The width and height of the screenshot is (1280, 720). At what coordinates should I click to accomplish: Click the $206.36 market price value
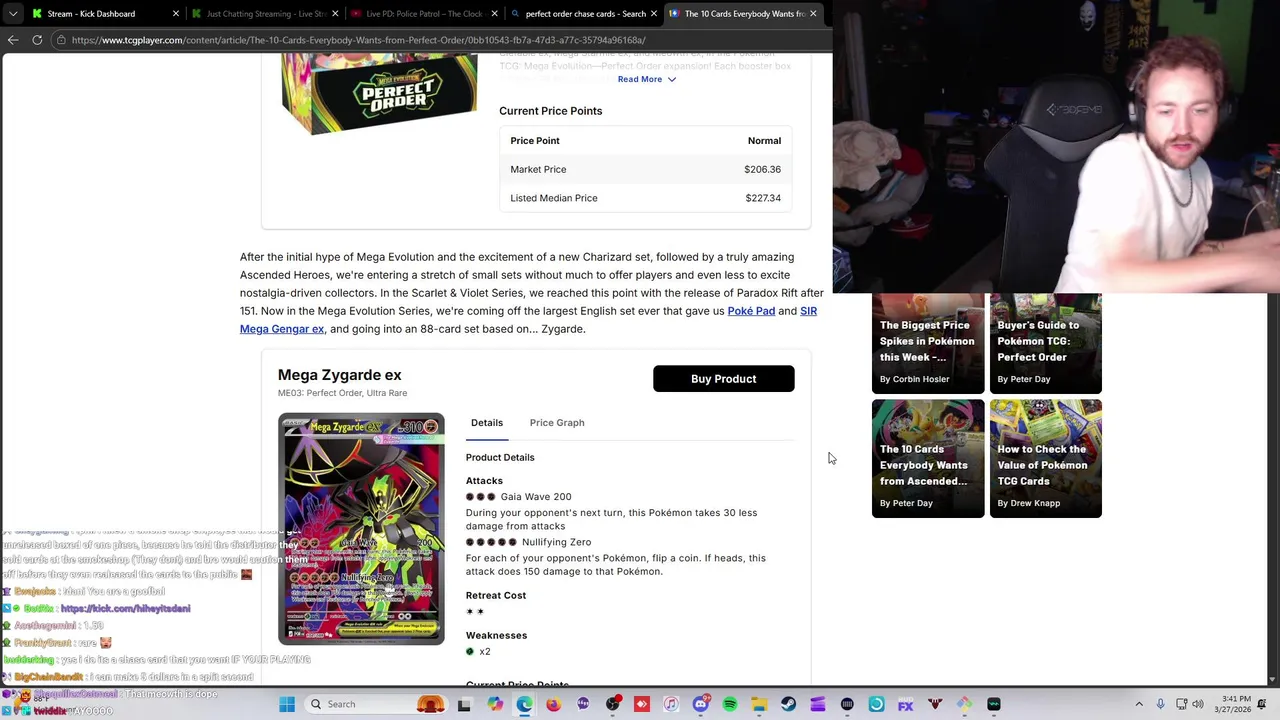(x=762, y=169)
